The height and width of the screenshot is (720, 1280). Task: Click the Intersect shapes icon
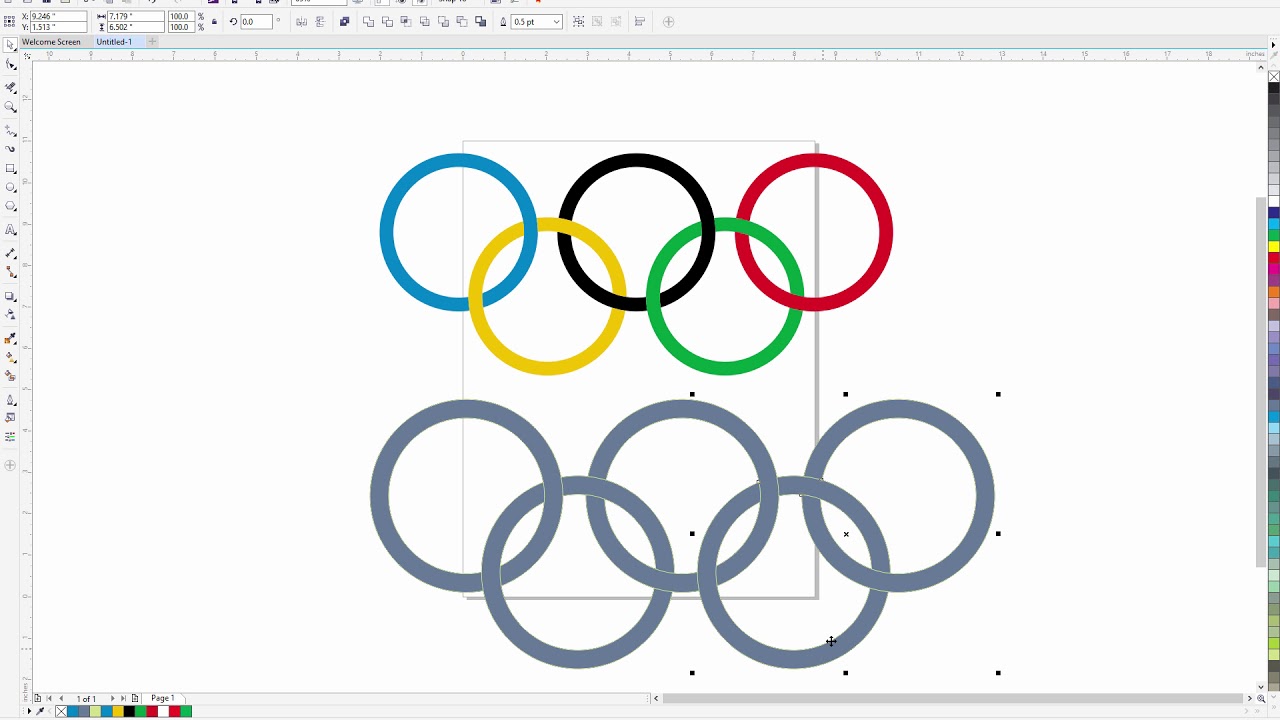[406, 22]
